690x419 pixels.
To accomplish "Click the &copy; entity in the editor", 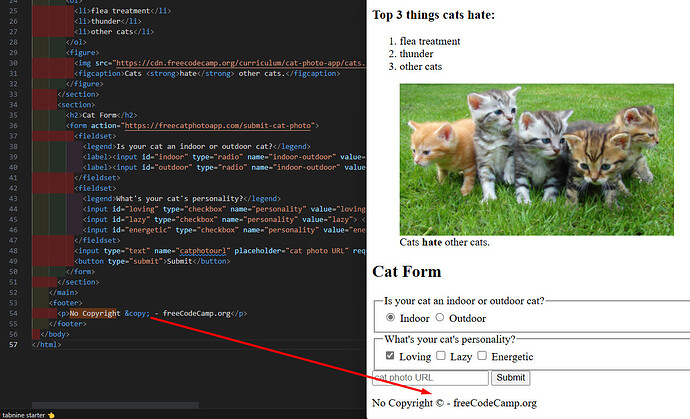I will [x=137, y=313].
